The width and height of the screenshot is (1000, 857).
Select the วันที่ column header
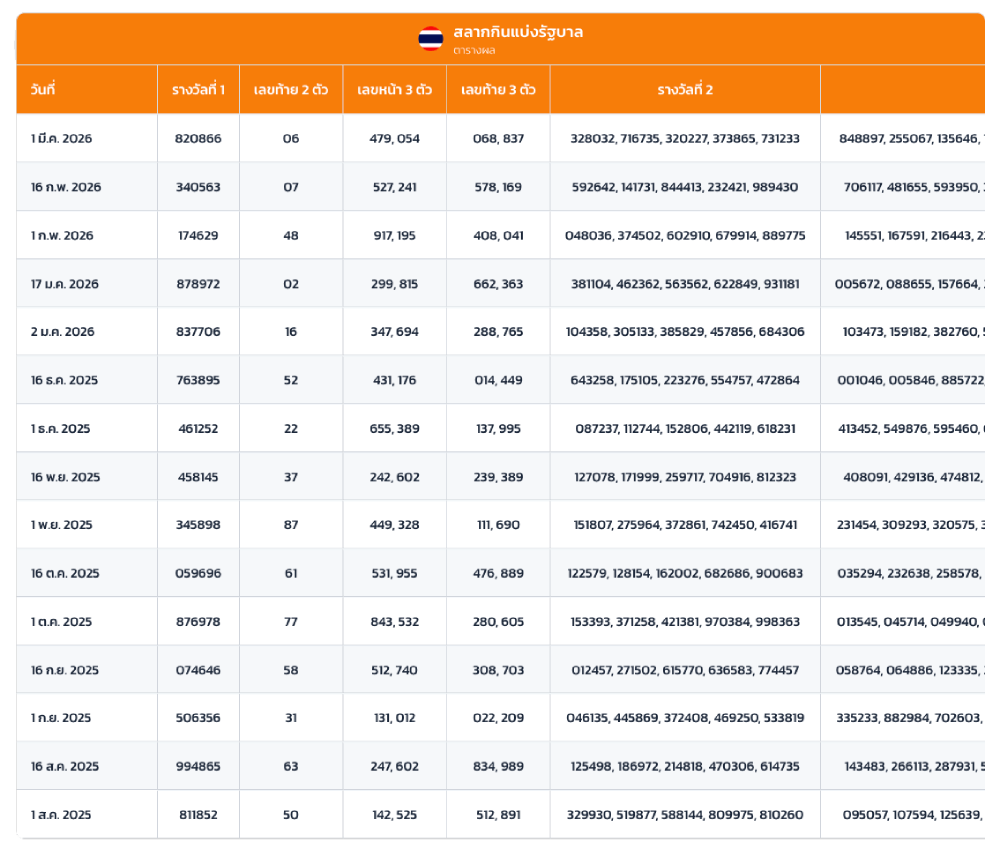[x=43, y=90]
